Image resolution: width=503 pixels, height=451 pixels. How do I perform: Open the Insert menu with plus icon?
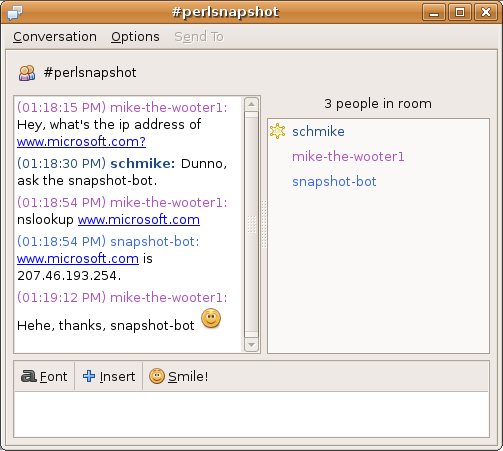pyautogui.click(x=109, y=376)
